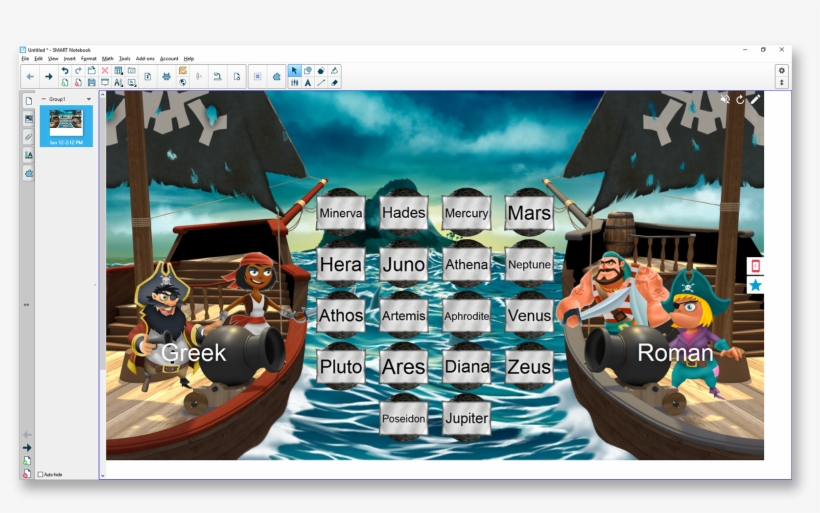Click the Delete (red X) toolbar icon

[105, 71]
